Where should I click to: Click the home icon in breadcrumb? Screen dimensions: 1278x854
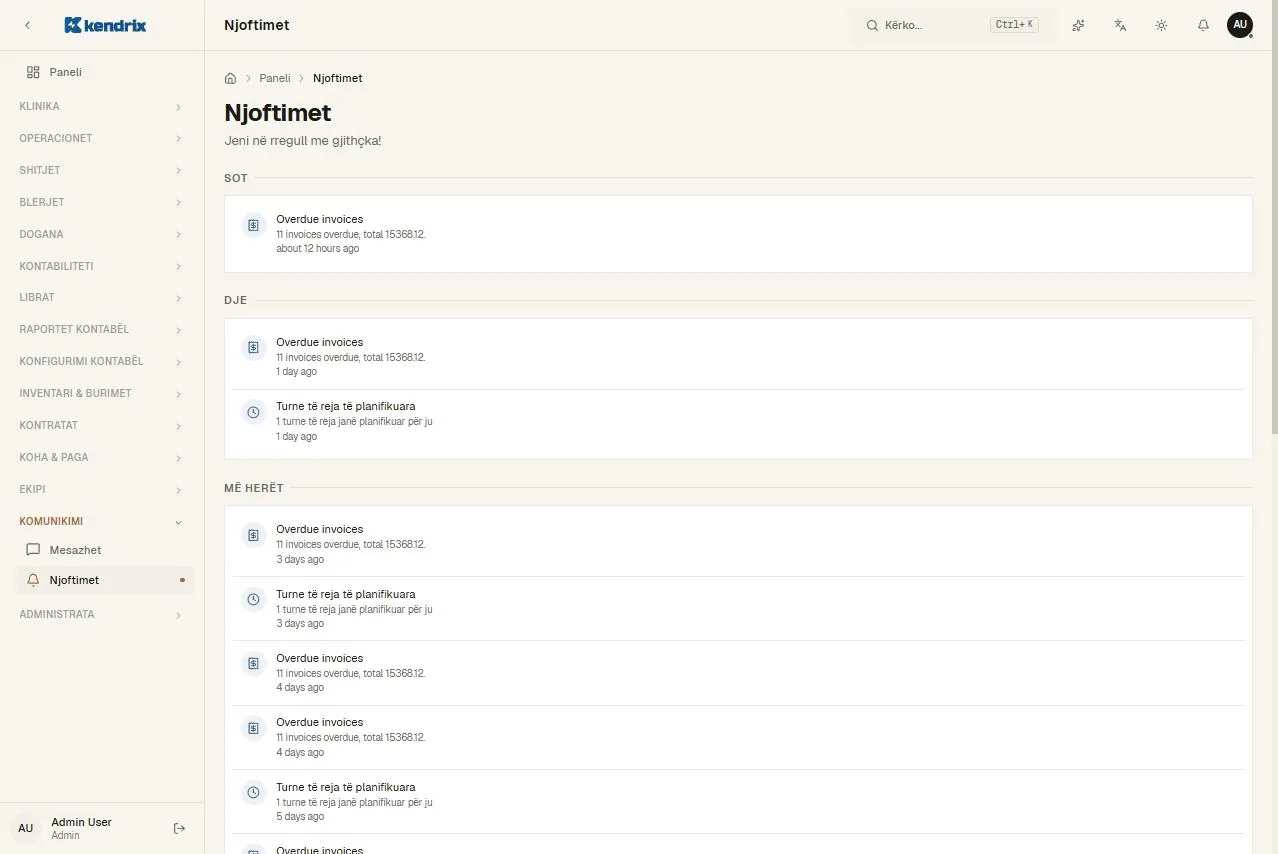(231, 78)
